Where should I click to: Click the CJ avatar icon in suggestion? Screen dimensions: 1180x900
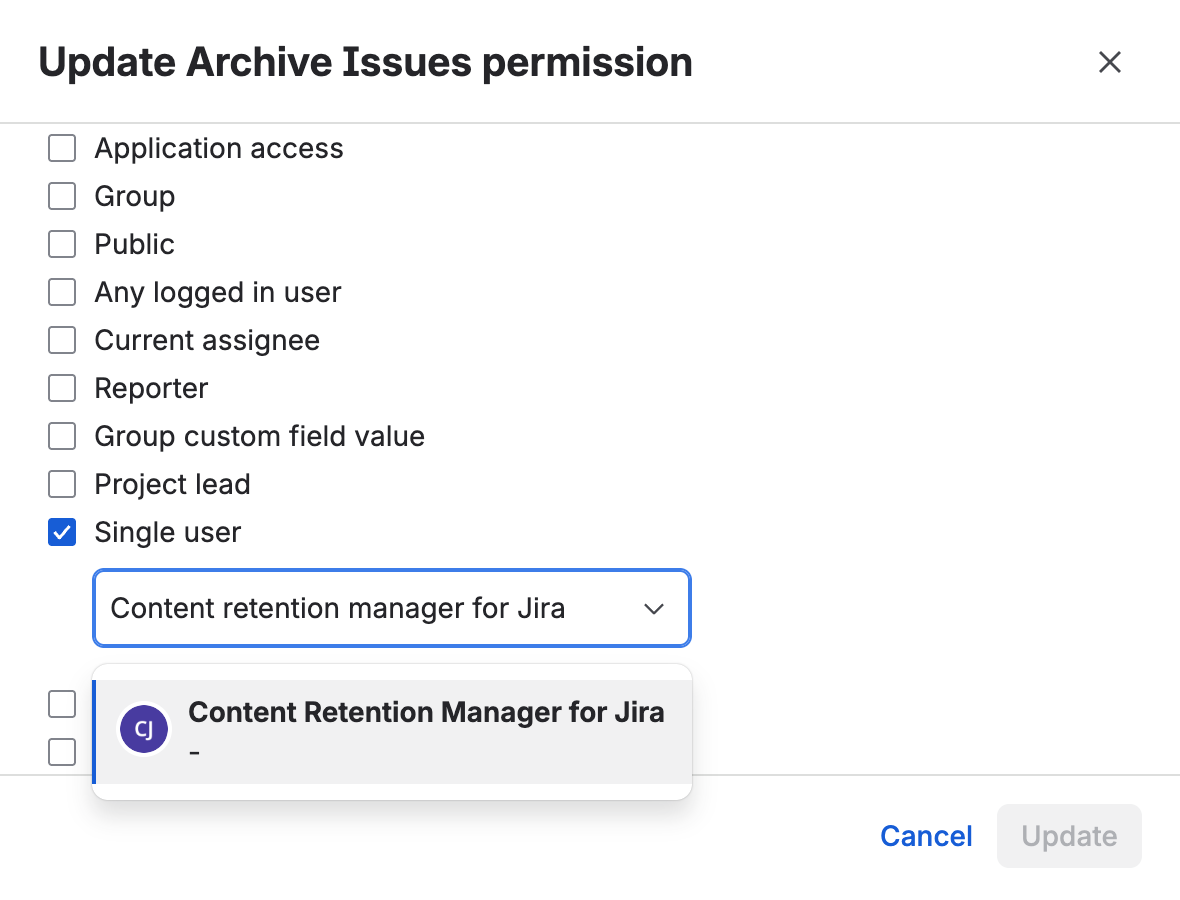coord(144,728)
